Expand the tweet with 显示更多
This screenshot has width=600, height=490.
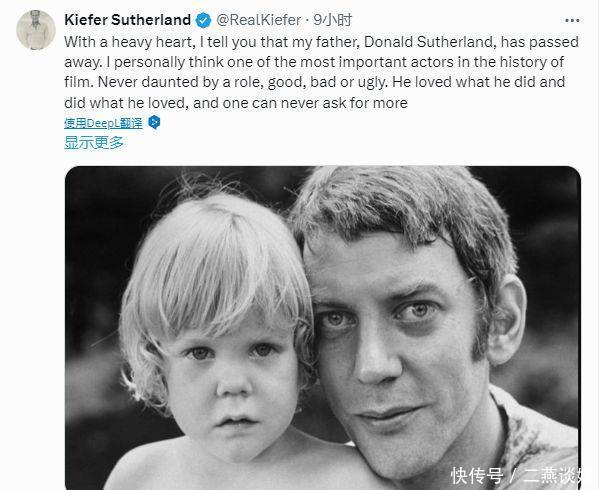94,142
